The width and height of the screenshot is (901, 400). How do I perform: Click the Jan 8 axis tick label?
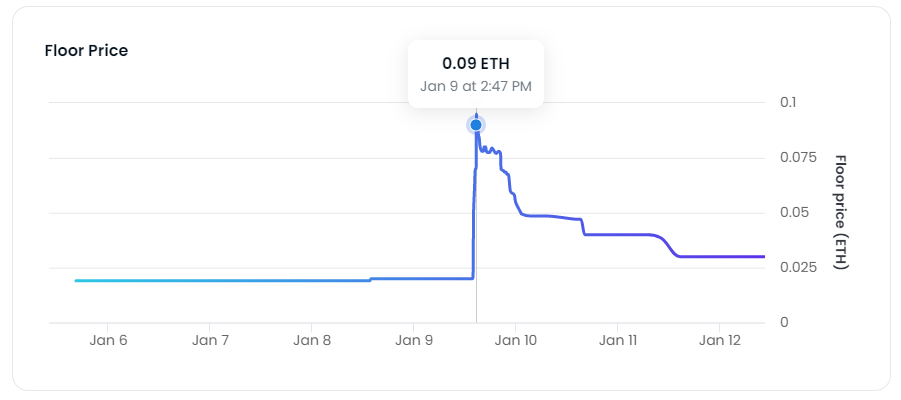pyautogui.click(x=312, y=341)
